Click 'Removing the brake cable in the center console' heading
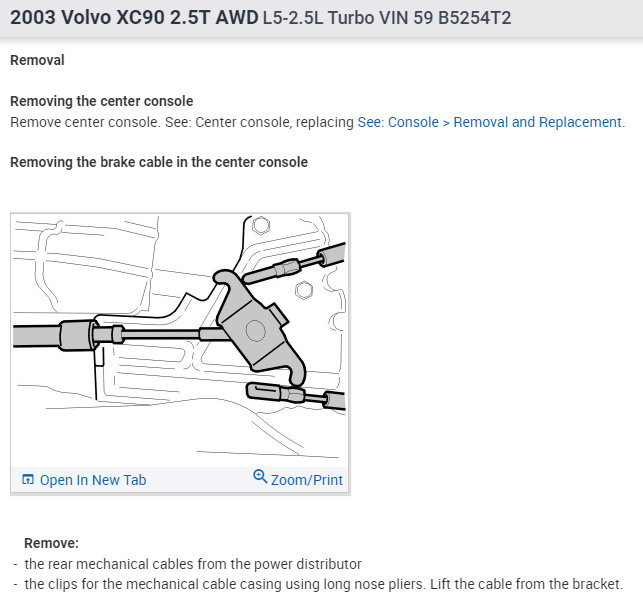 click(x=159, y=162)
